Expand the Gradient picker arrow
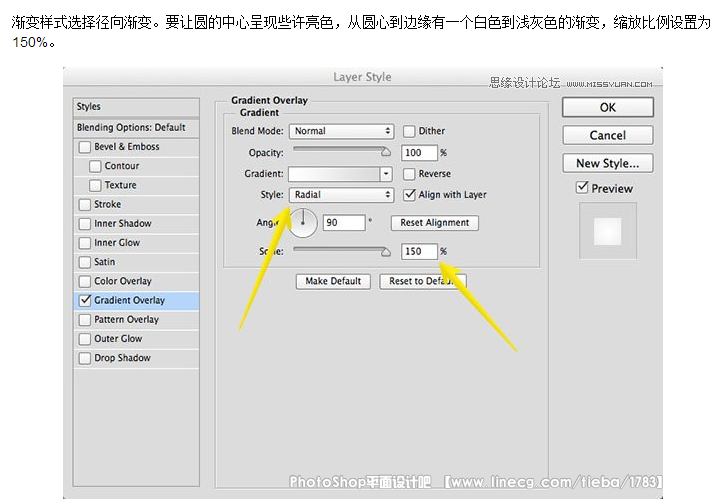713x499 pixels. tap(386, 174)
